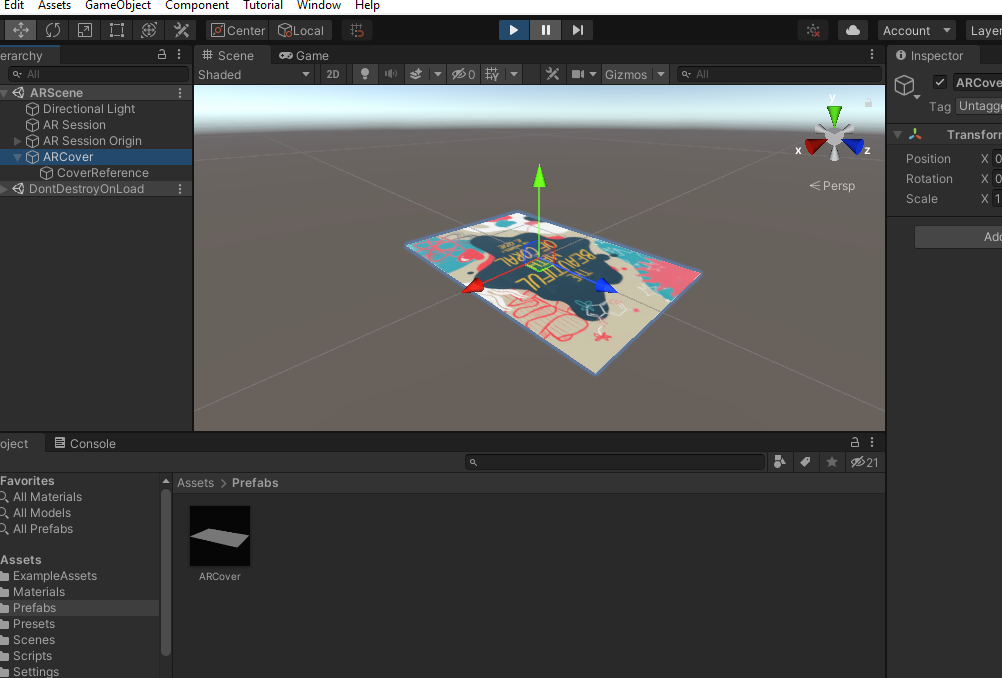Open grid settings dropdown arrow
Image resolution: width=1002 pixels, height=678 pixels.
(514, 74)
